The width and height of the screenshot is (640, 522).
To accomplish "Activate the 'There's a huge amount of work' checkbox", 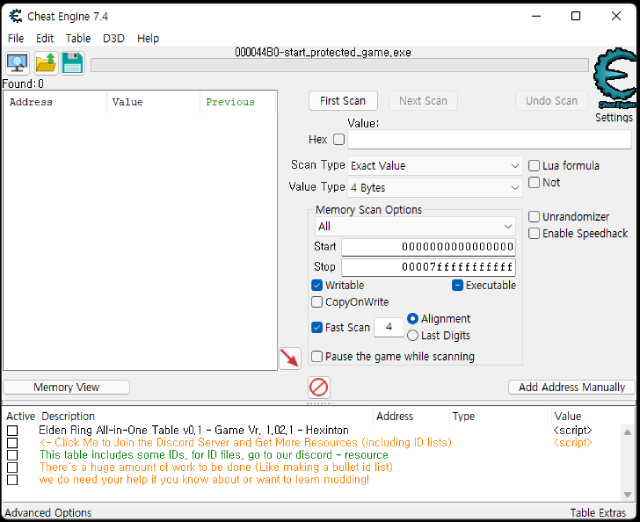I will point(13,467).
